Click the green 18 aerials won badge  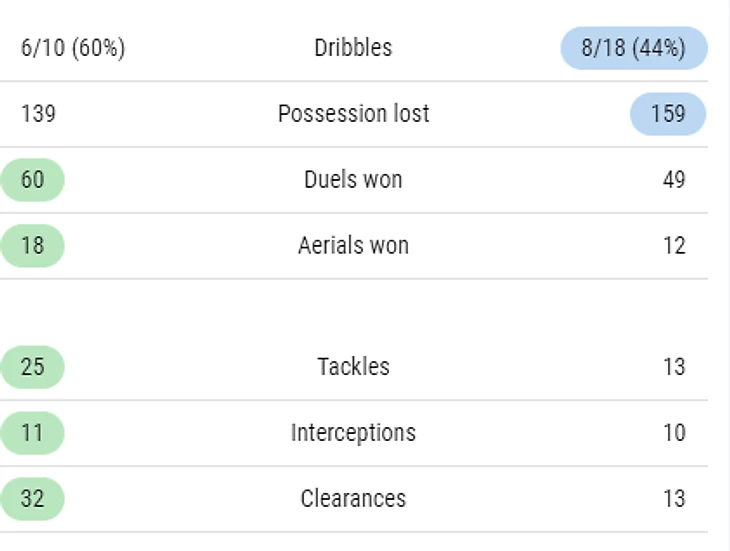coord(33,246)
